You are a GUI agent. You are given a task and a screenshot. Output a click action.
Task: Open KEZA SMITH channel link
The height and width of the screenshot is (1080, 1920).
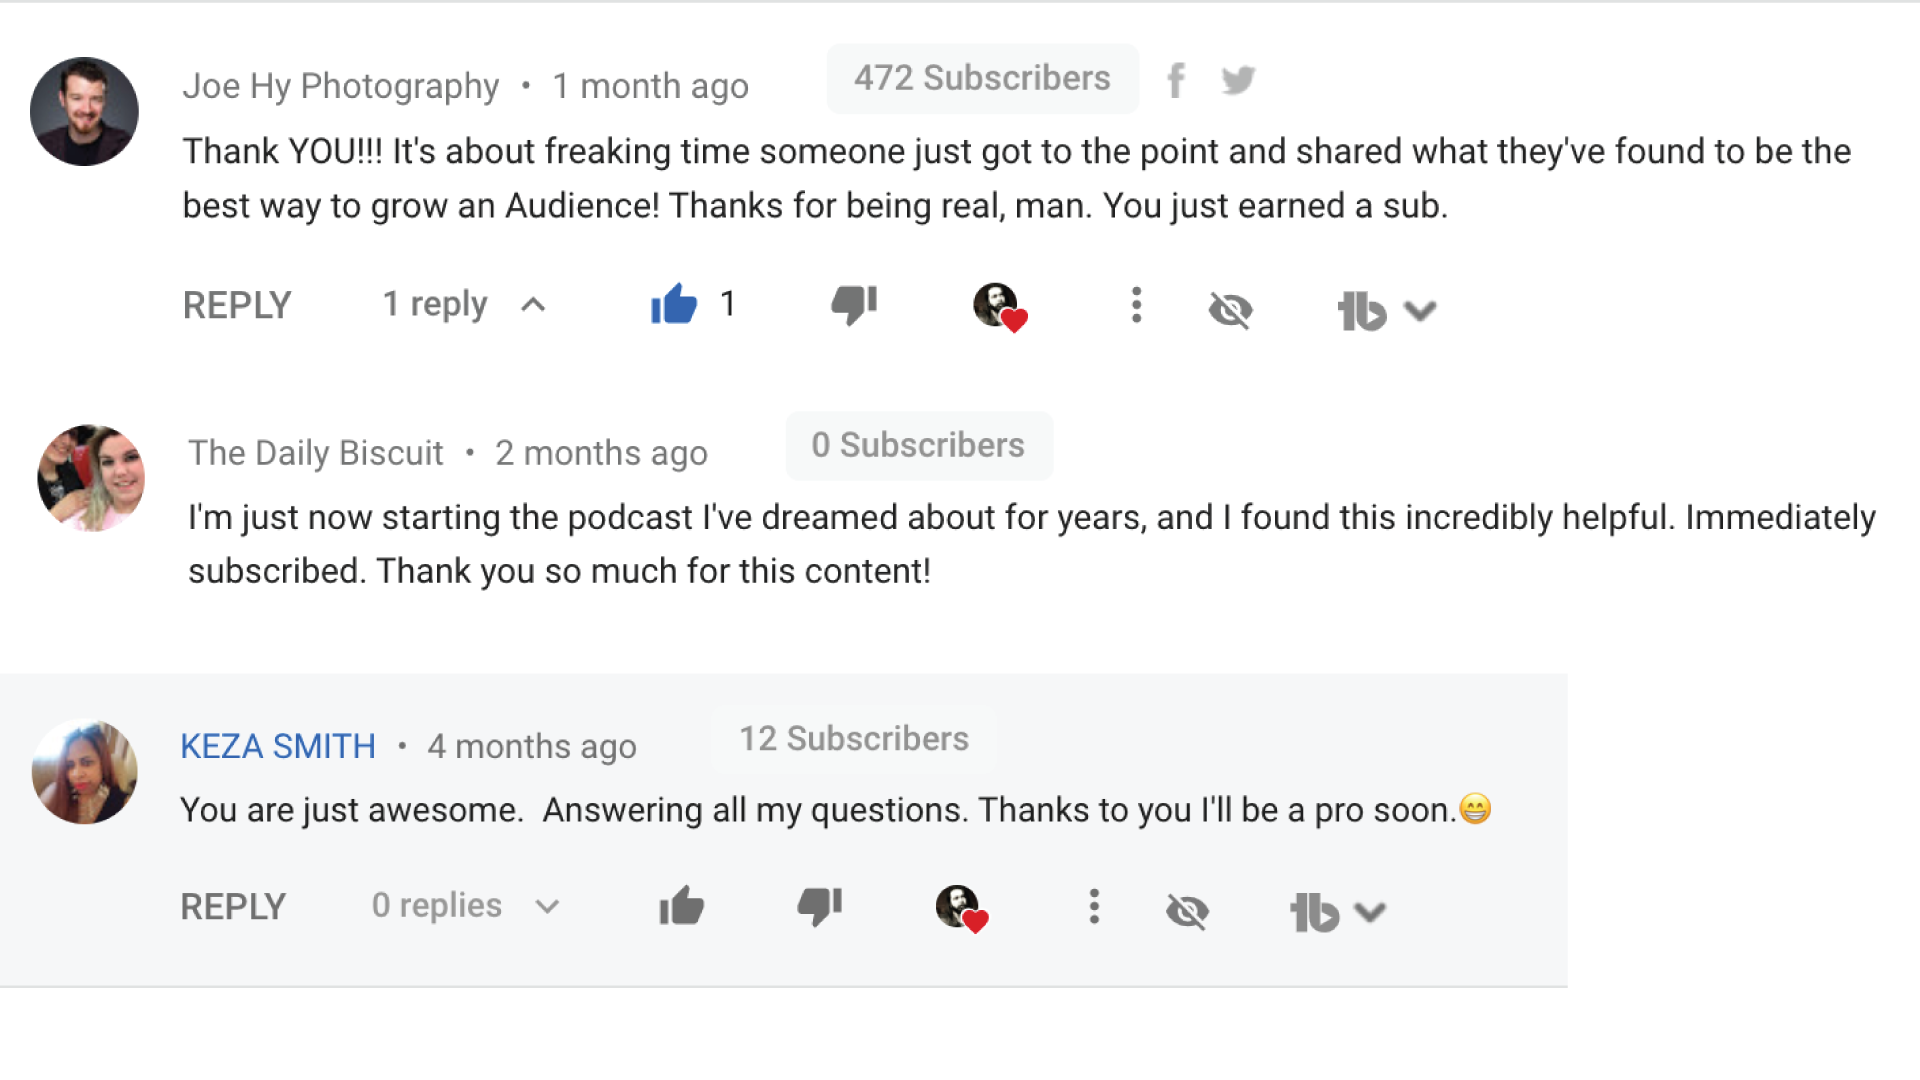click(x=278, y=746)
